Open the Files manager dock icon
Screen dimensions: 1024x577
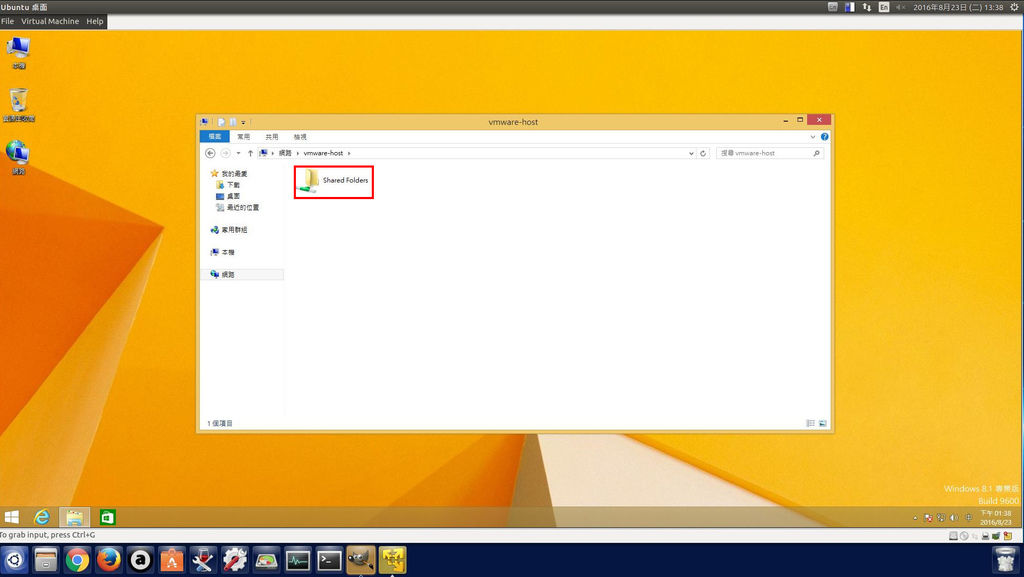point(46,560)
